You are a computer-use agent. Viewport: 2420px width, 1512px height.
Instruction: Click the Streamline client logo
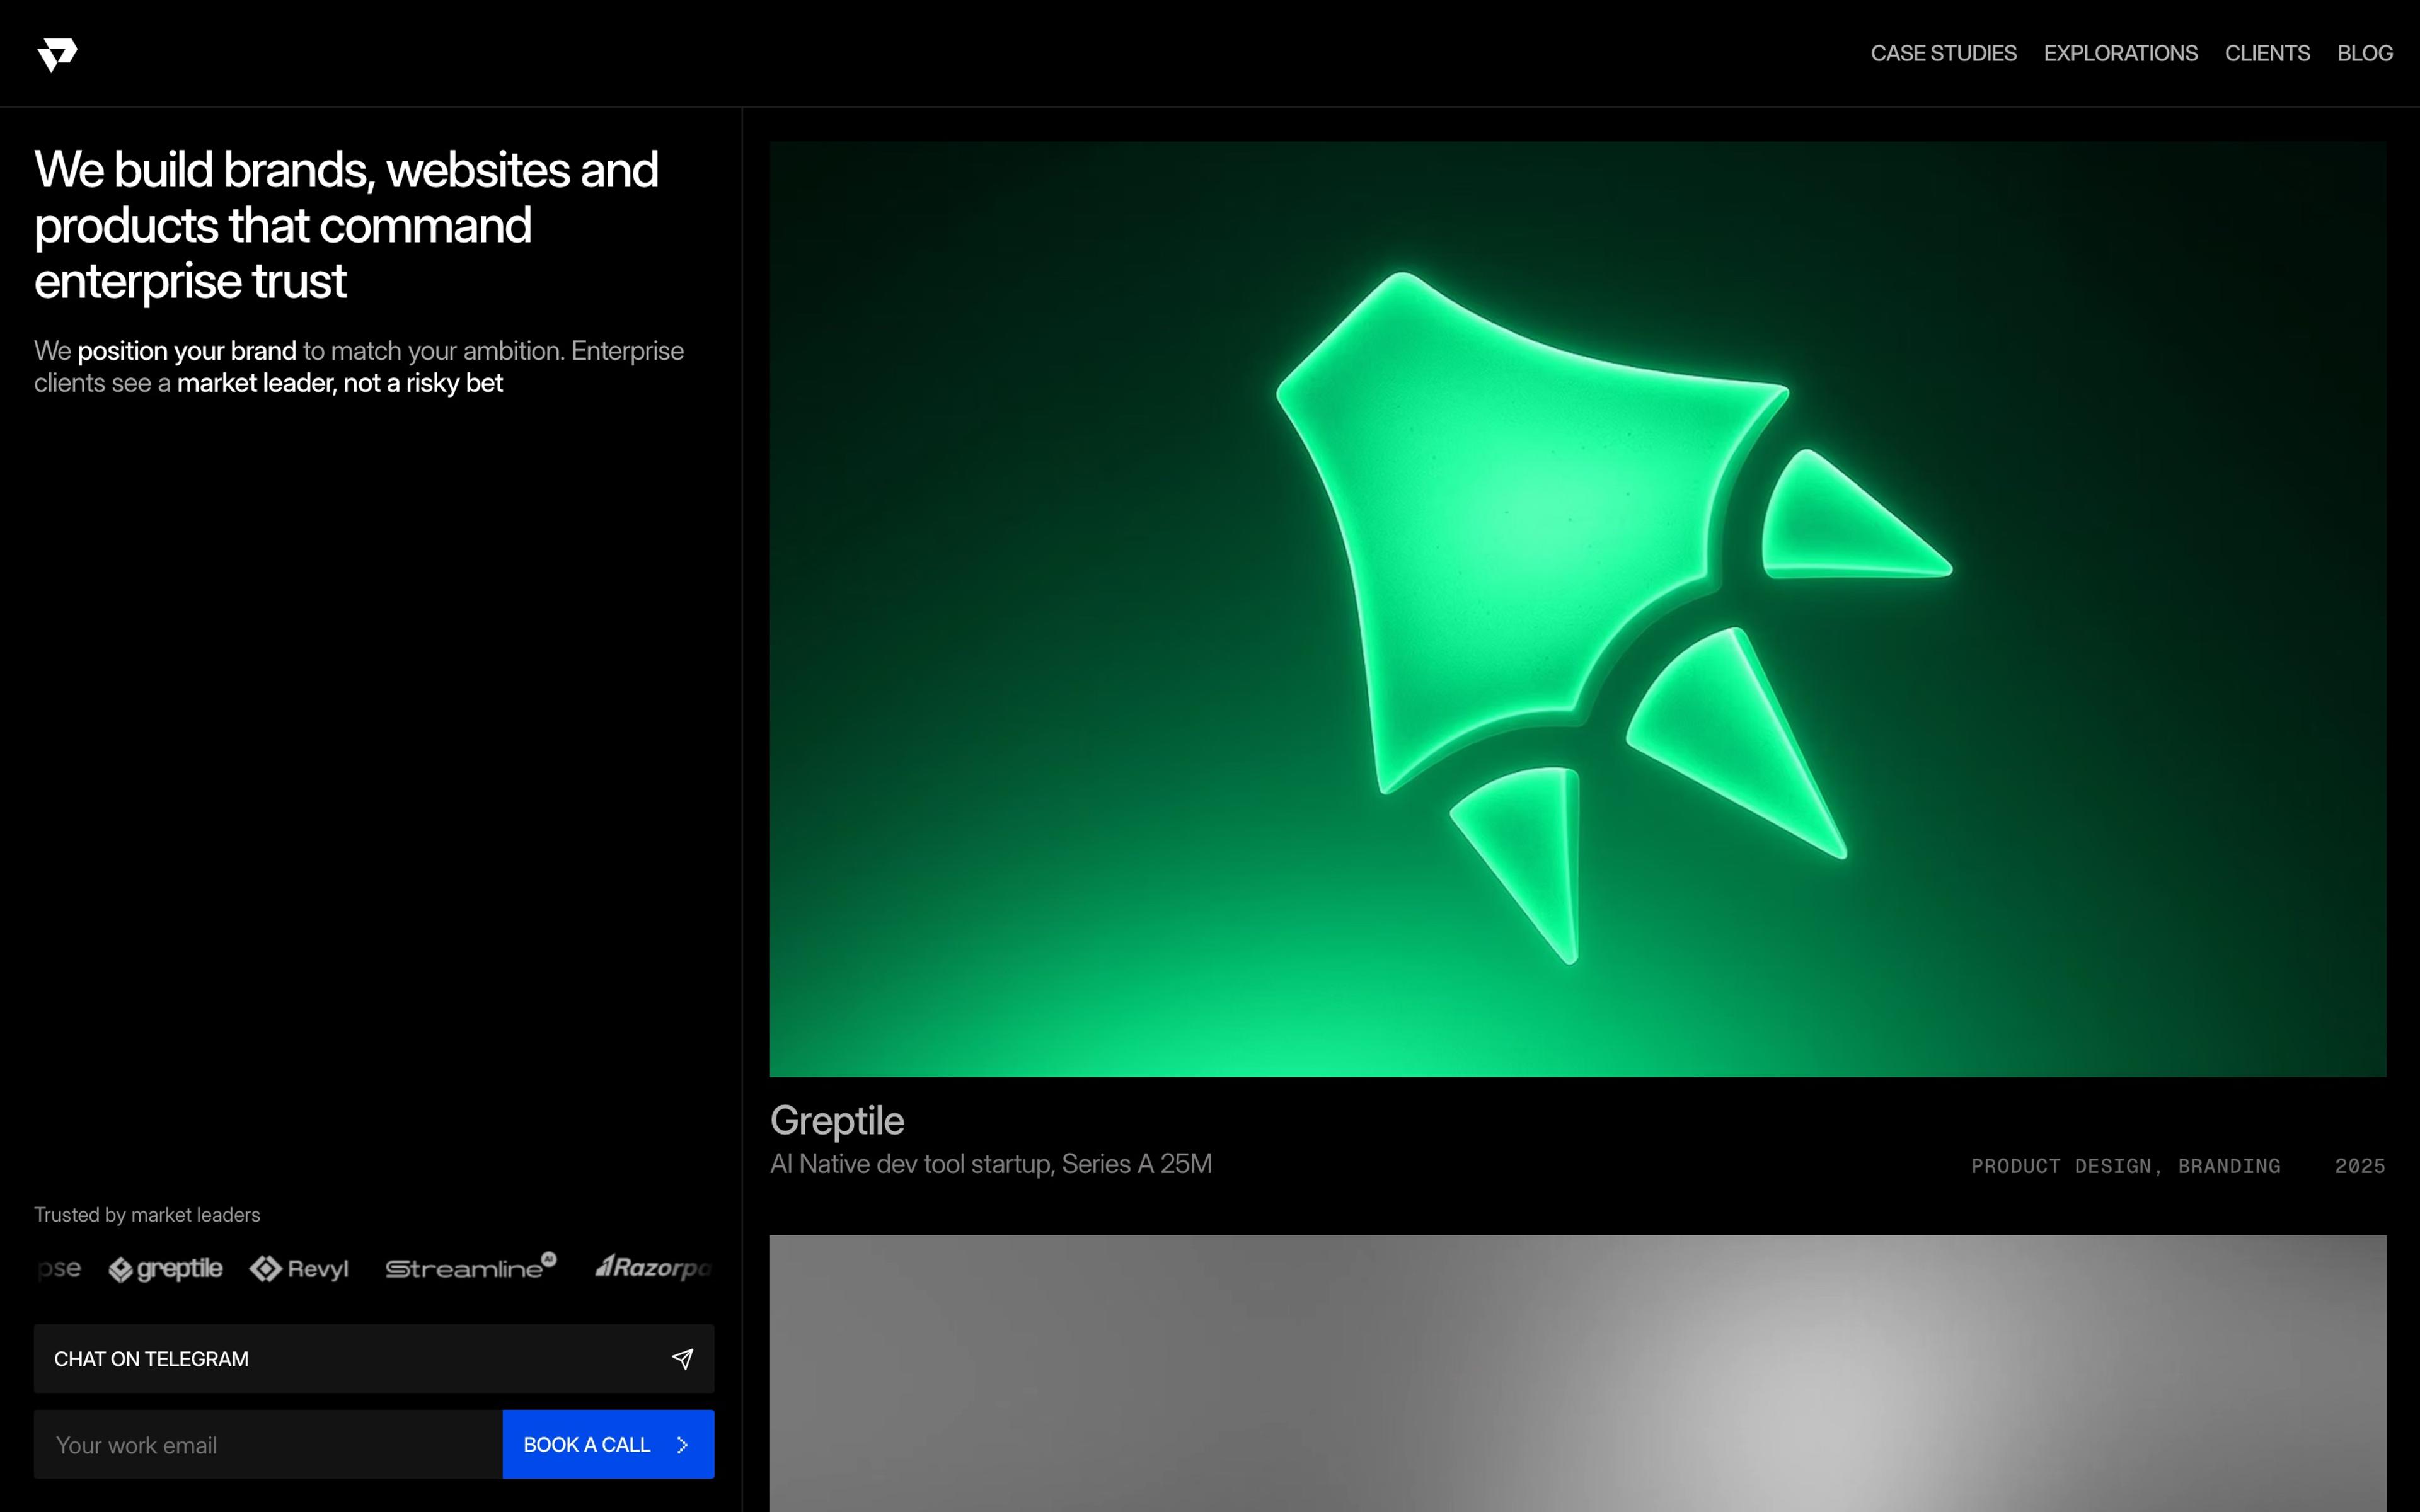(471, 1266)
